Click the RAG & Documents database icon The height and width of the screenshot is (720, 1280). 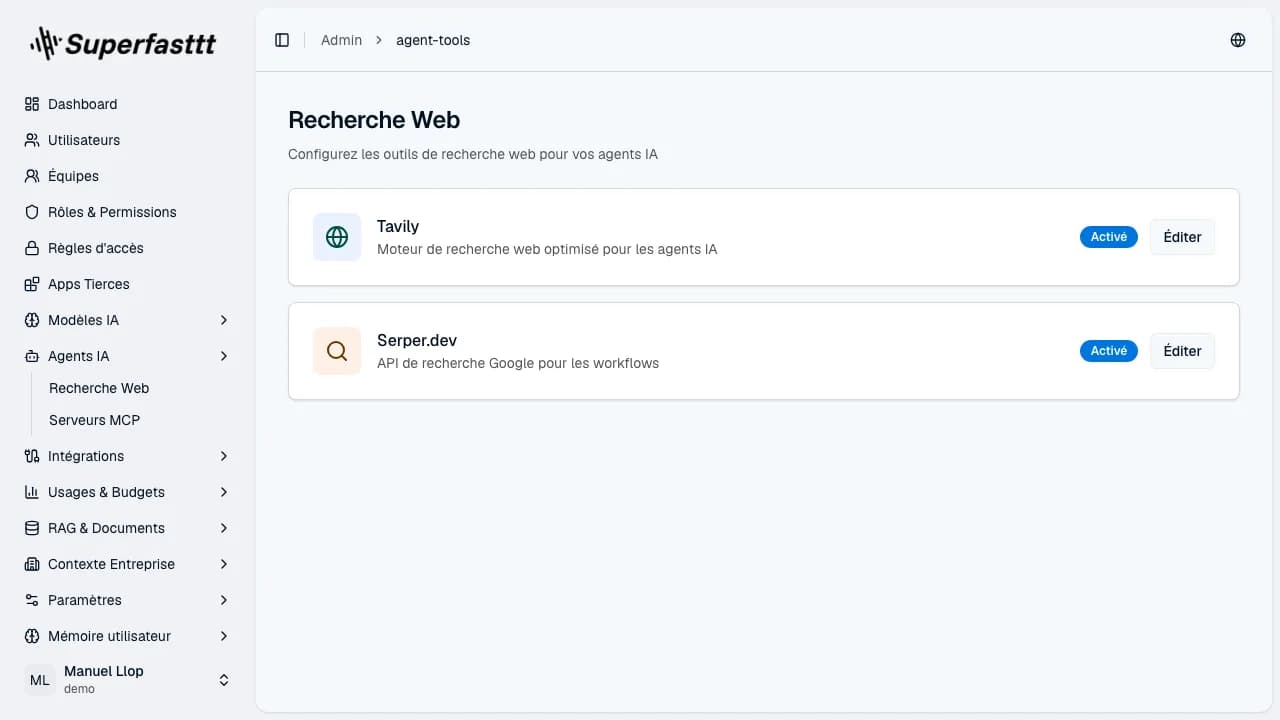[x=32, y=528]
